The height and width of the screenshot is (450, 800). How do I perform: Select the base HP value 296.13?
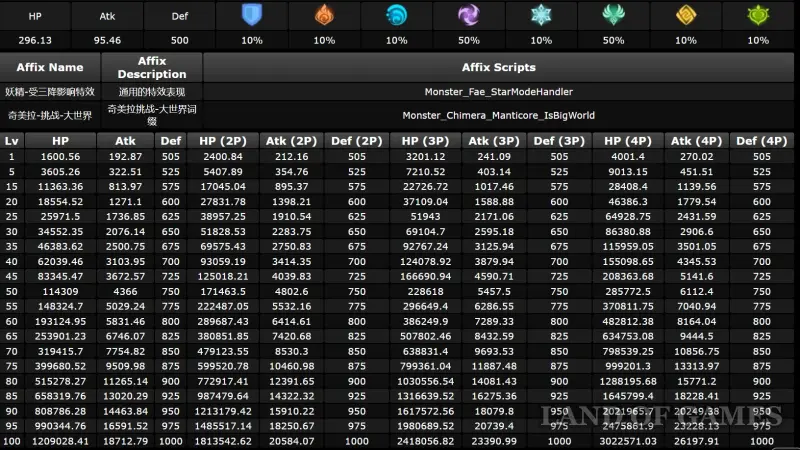click(x=35, y=40)
